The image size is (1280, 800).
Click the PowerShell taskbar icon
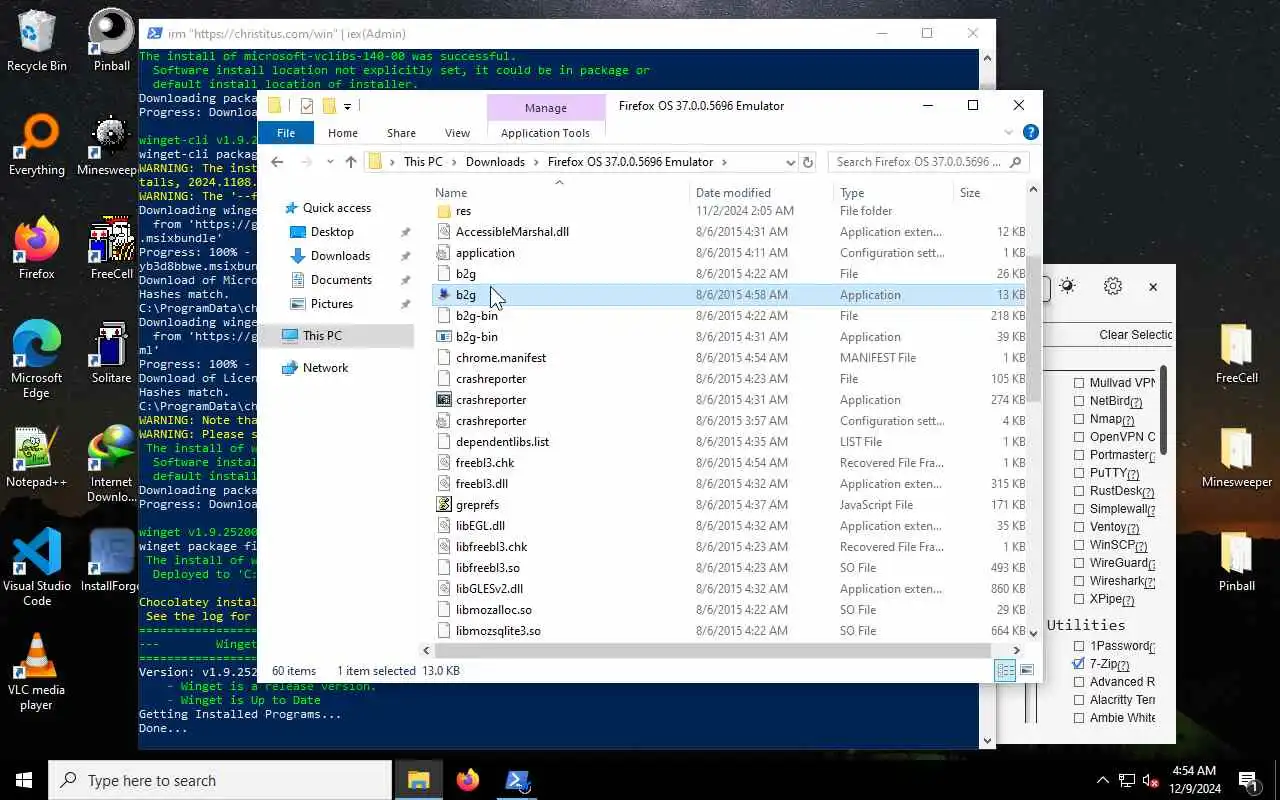click(x=518, y=780)
